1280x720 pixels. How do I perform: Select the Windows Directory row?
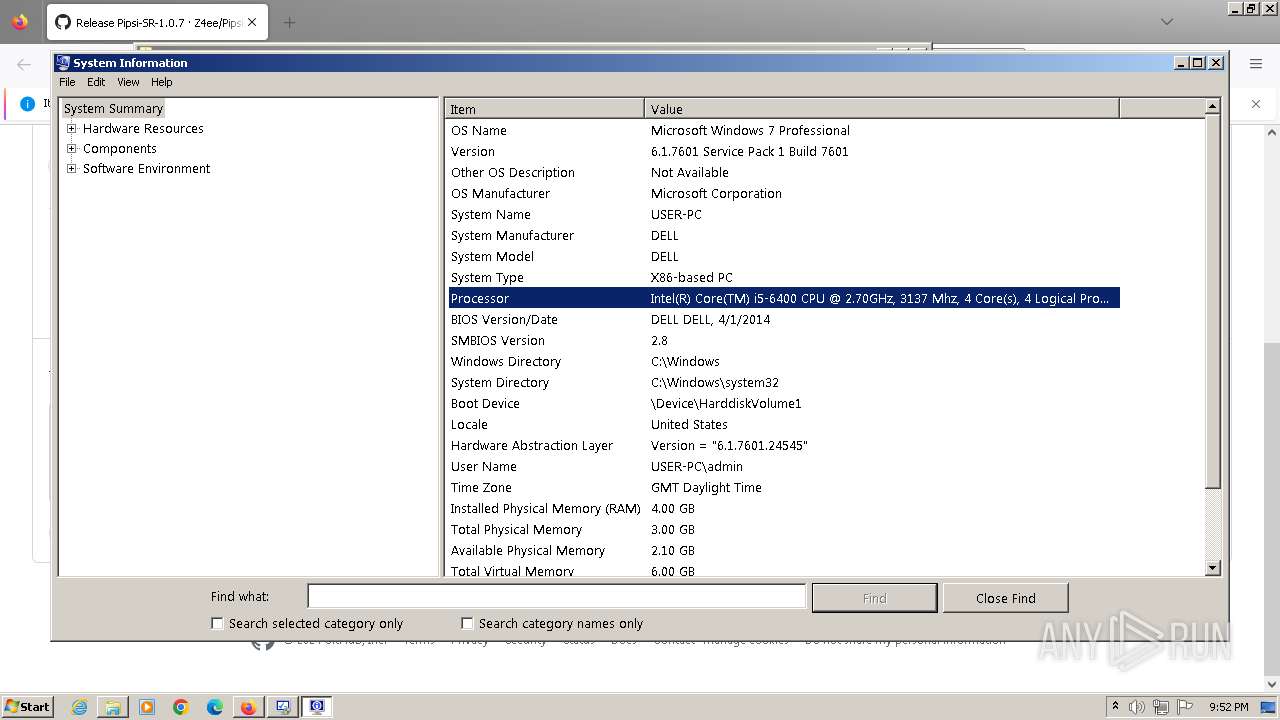pos(783,362)
